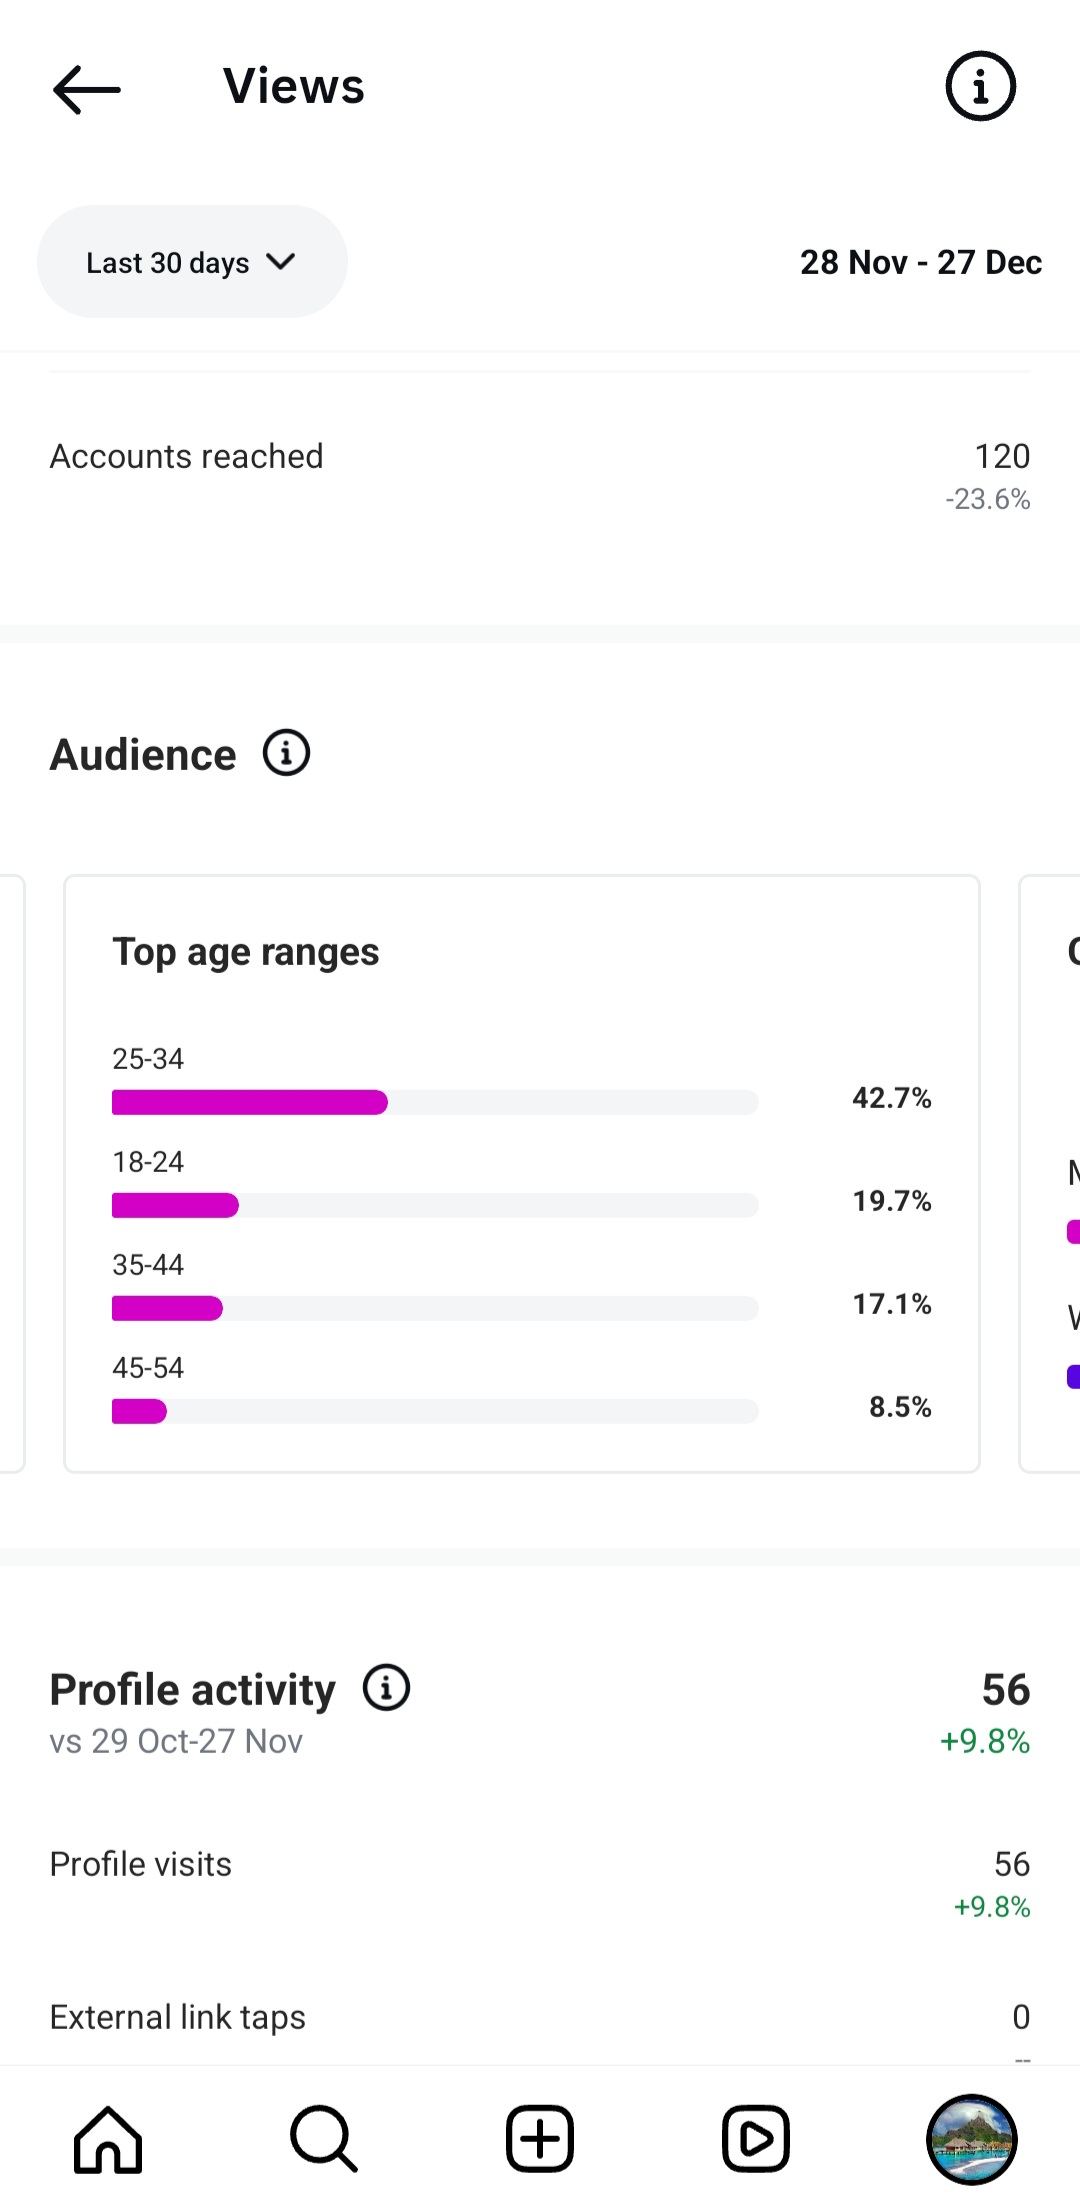Go to the Home feed icon
Screen dimensions: 1080x2205
[x=108, y=2139]
